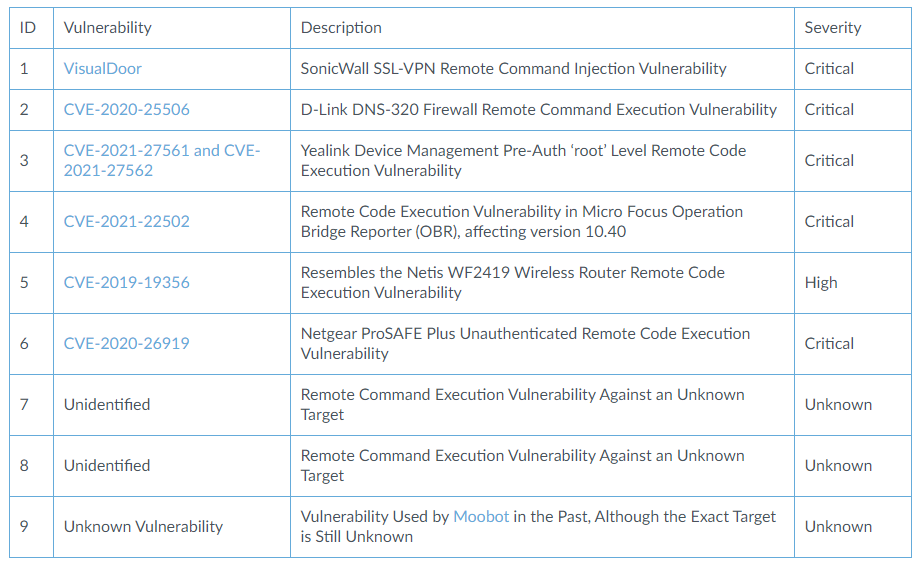Image resolution: width=924 pixels, height=564 pixels.
Task: Click the Netis WF2419 Wireless Router description
Action: click(513, 282)
